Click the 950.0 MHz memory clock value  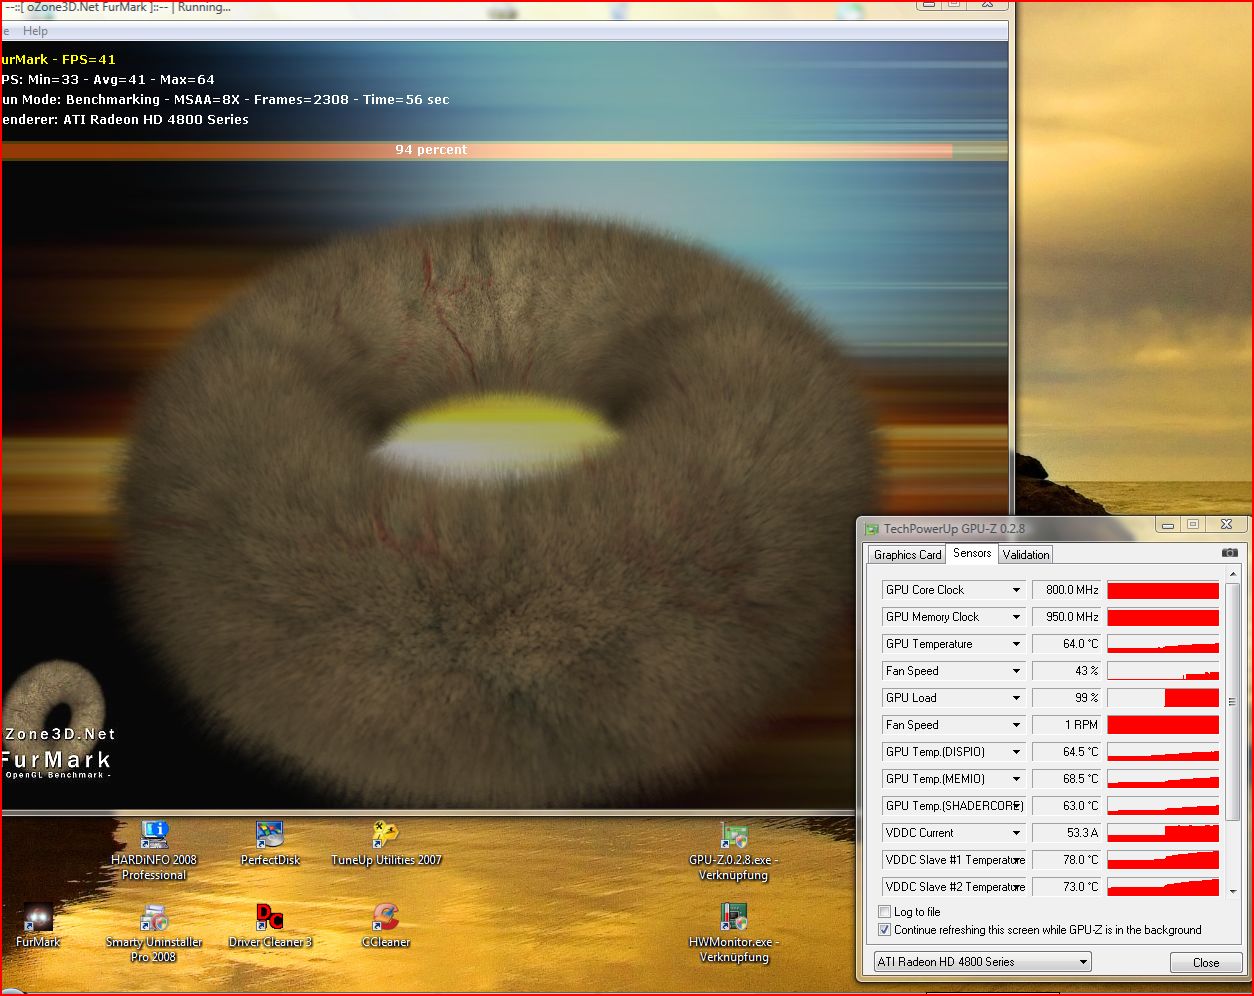click(1066, 617)
